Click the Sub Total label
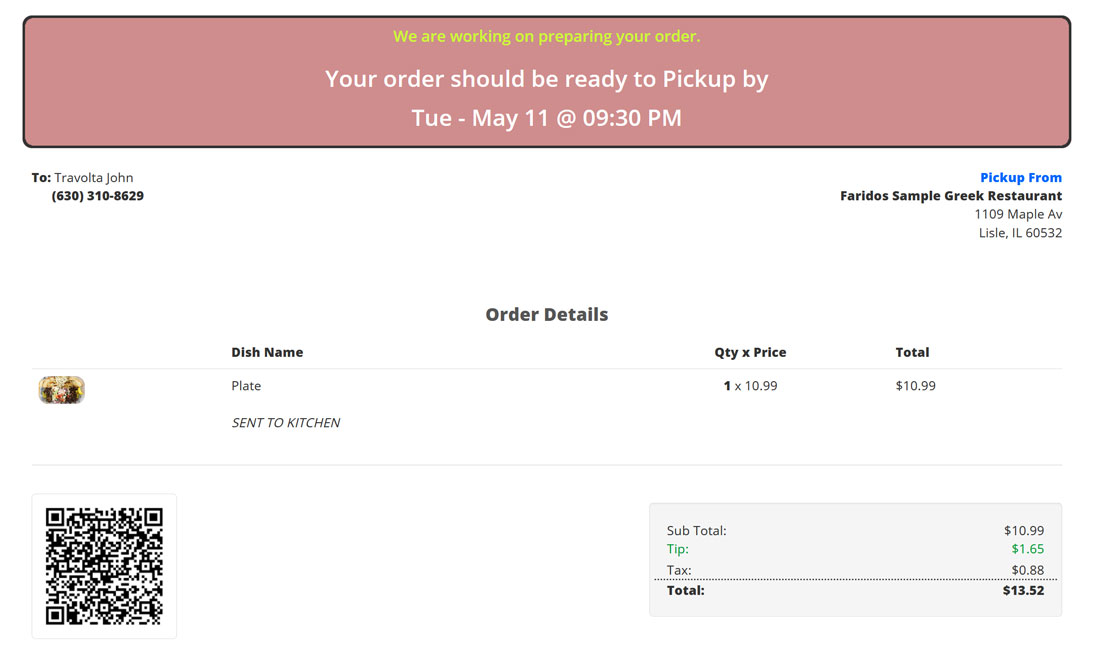 point(697,531)
